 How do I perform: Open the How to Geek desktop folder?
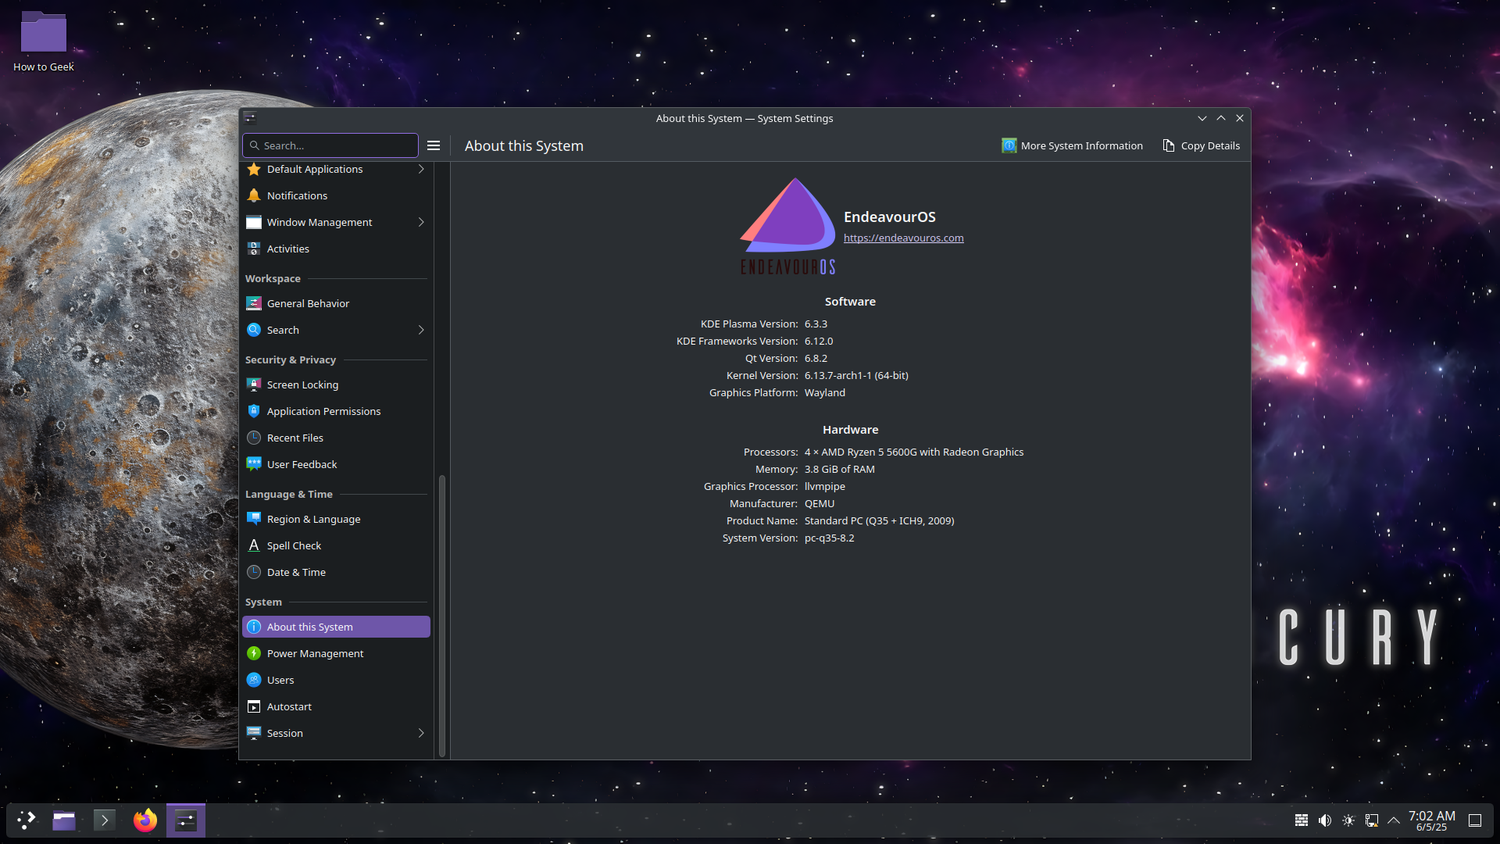43,41
